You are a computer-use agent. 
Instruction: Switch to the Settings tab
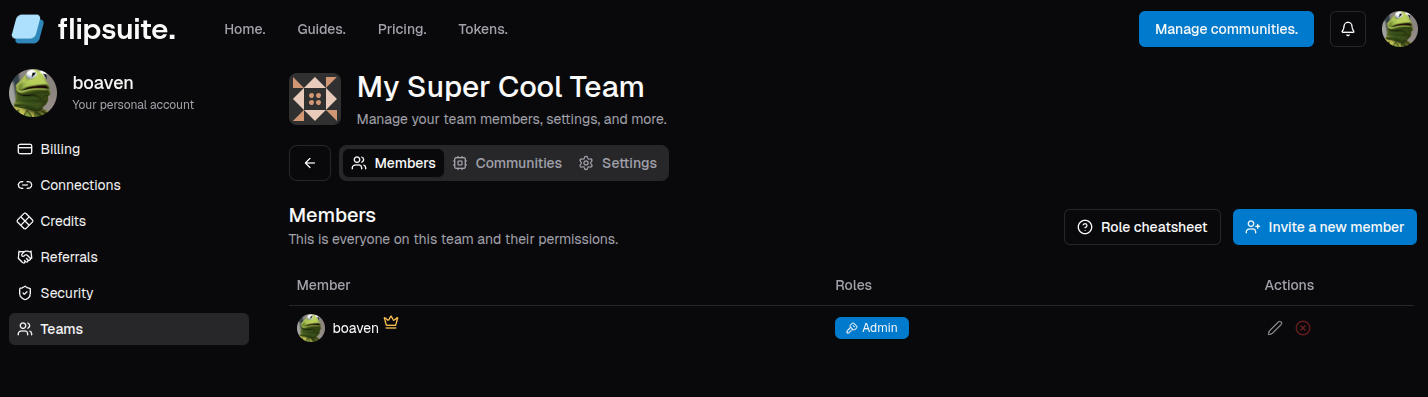coord(617,163)
